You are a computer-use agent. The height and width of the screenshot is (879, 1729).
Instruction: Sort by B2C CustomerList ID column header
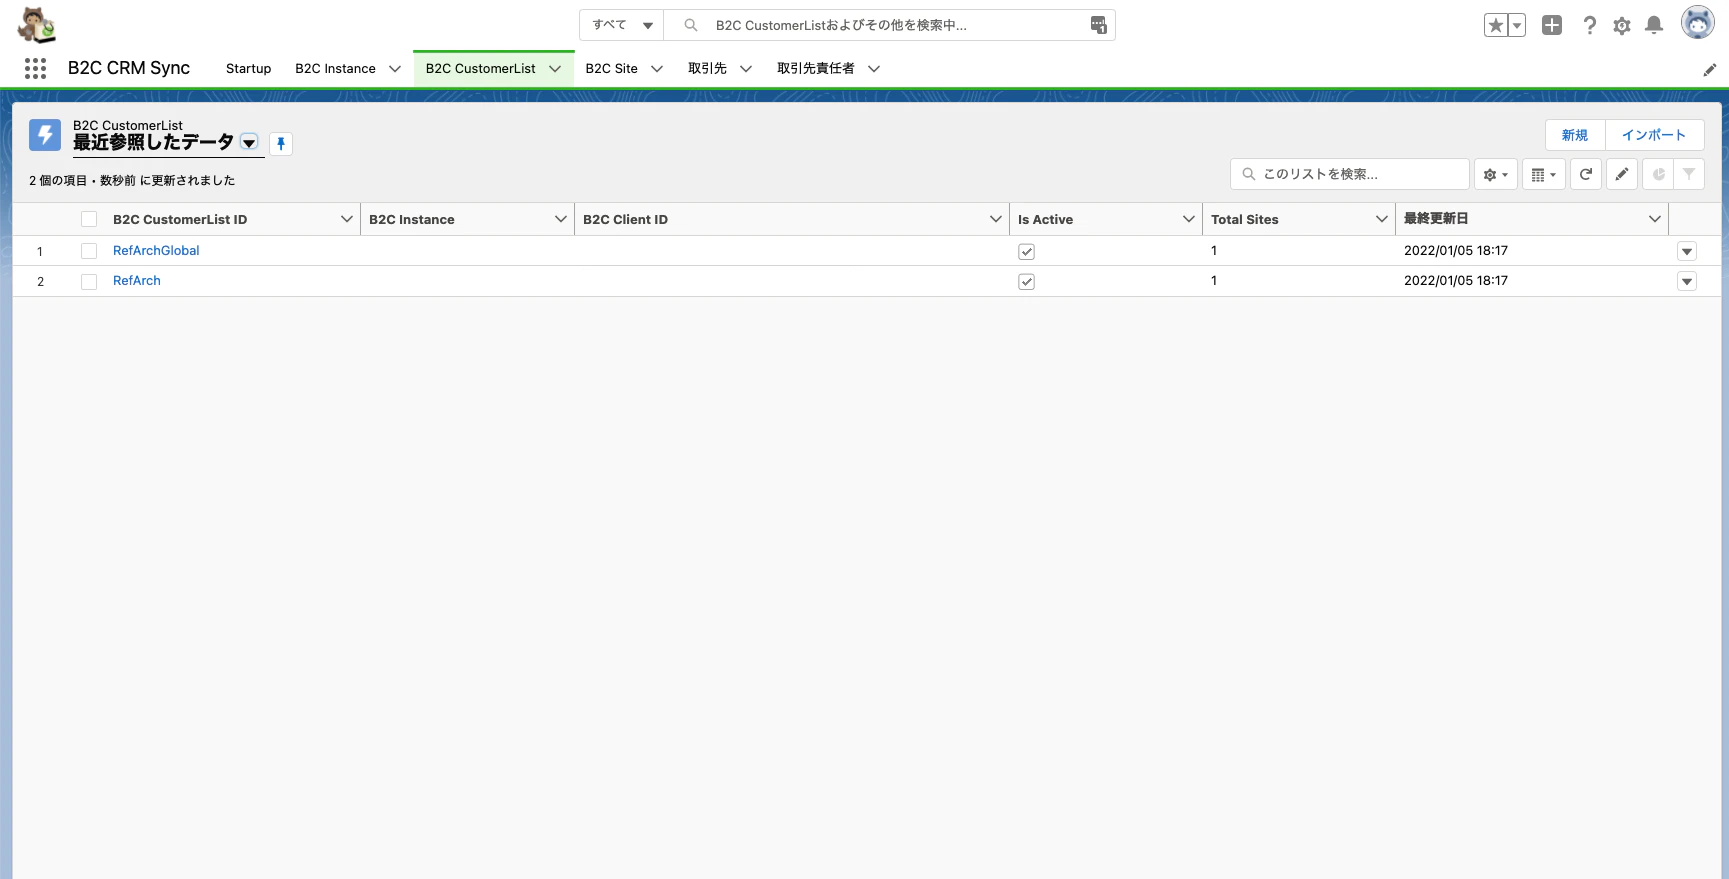(180, 220)
